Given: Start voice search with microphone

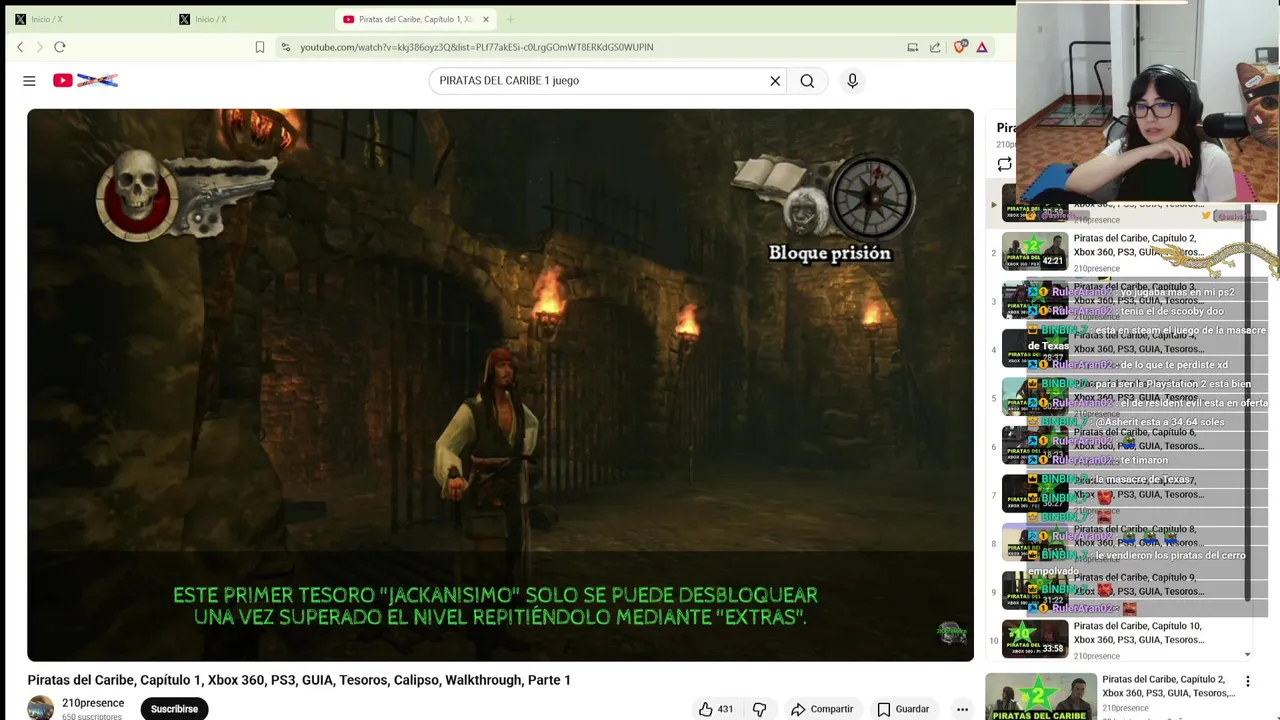Looking at the screenshot, I should (x=852, y=81).
